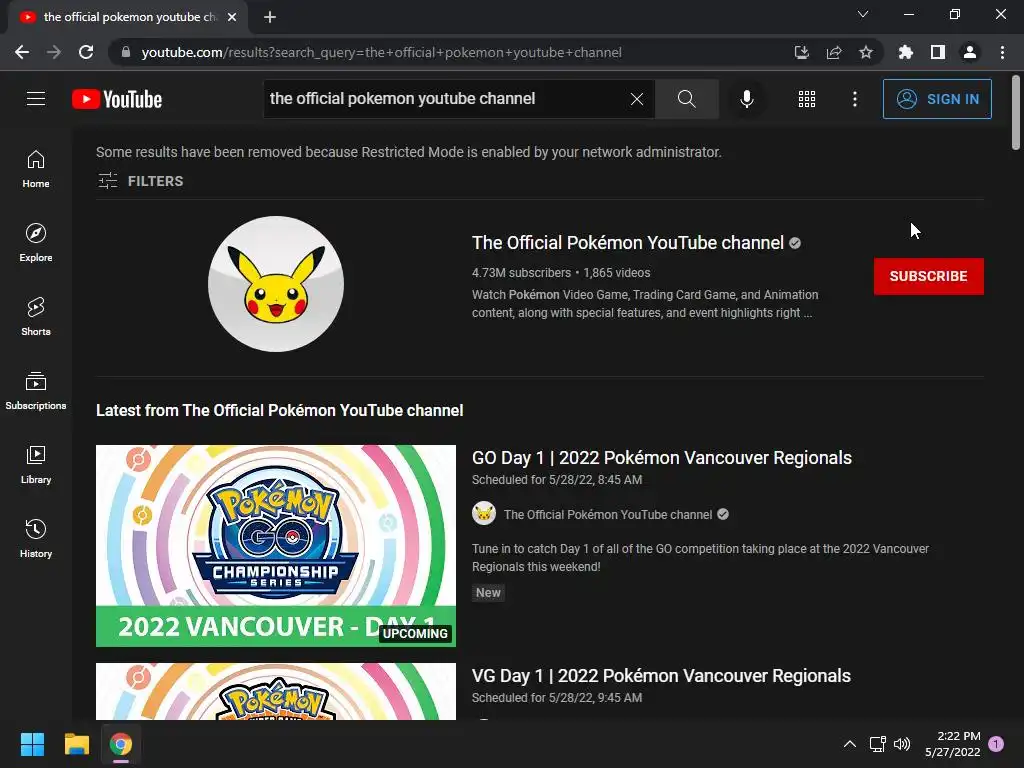The width and height of the screenshot is (1024, 768).
Task: Start voice search with the microphone
Action: 746,99
